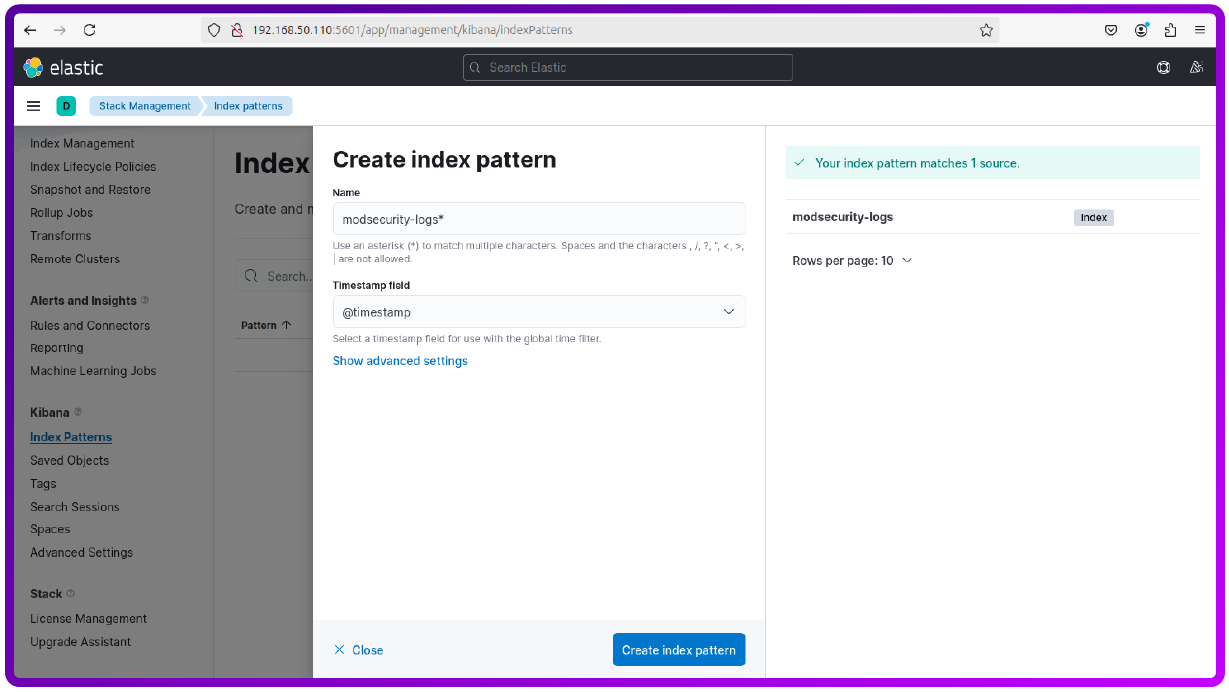
Task: Click the search magnifier in the patterns list
Action: click(250, 276)
